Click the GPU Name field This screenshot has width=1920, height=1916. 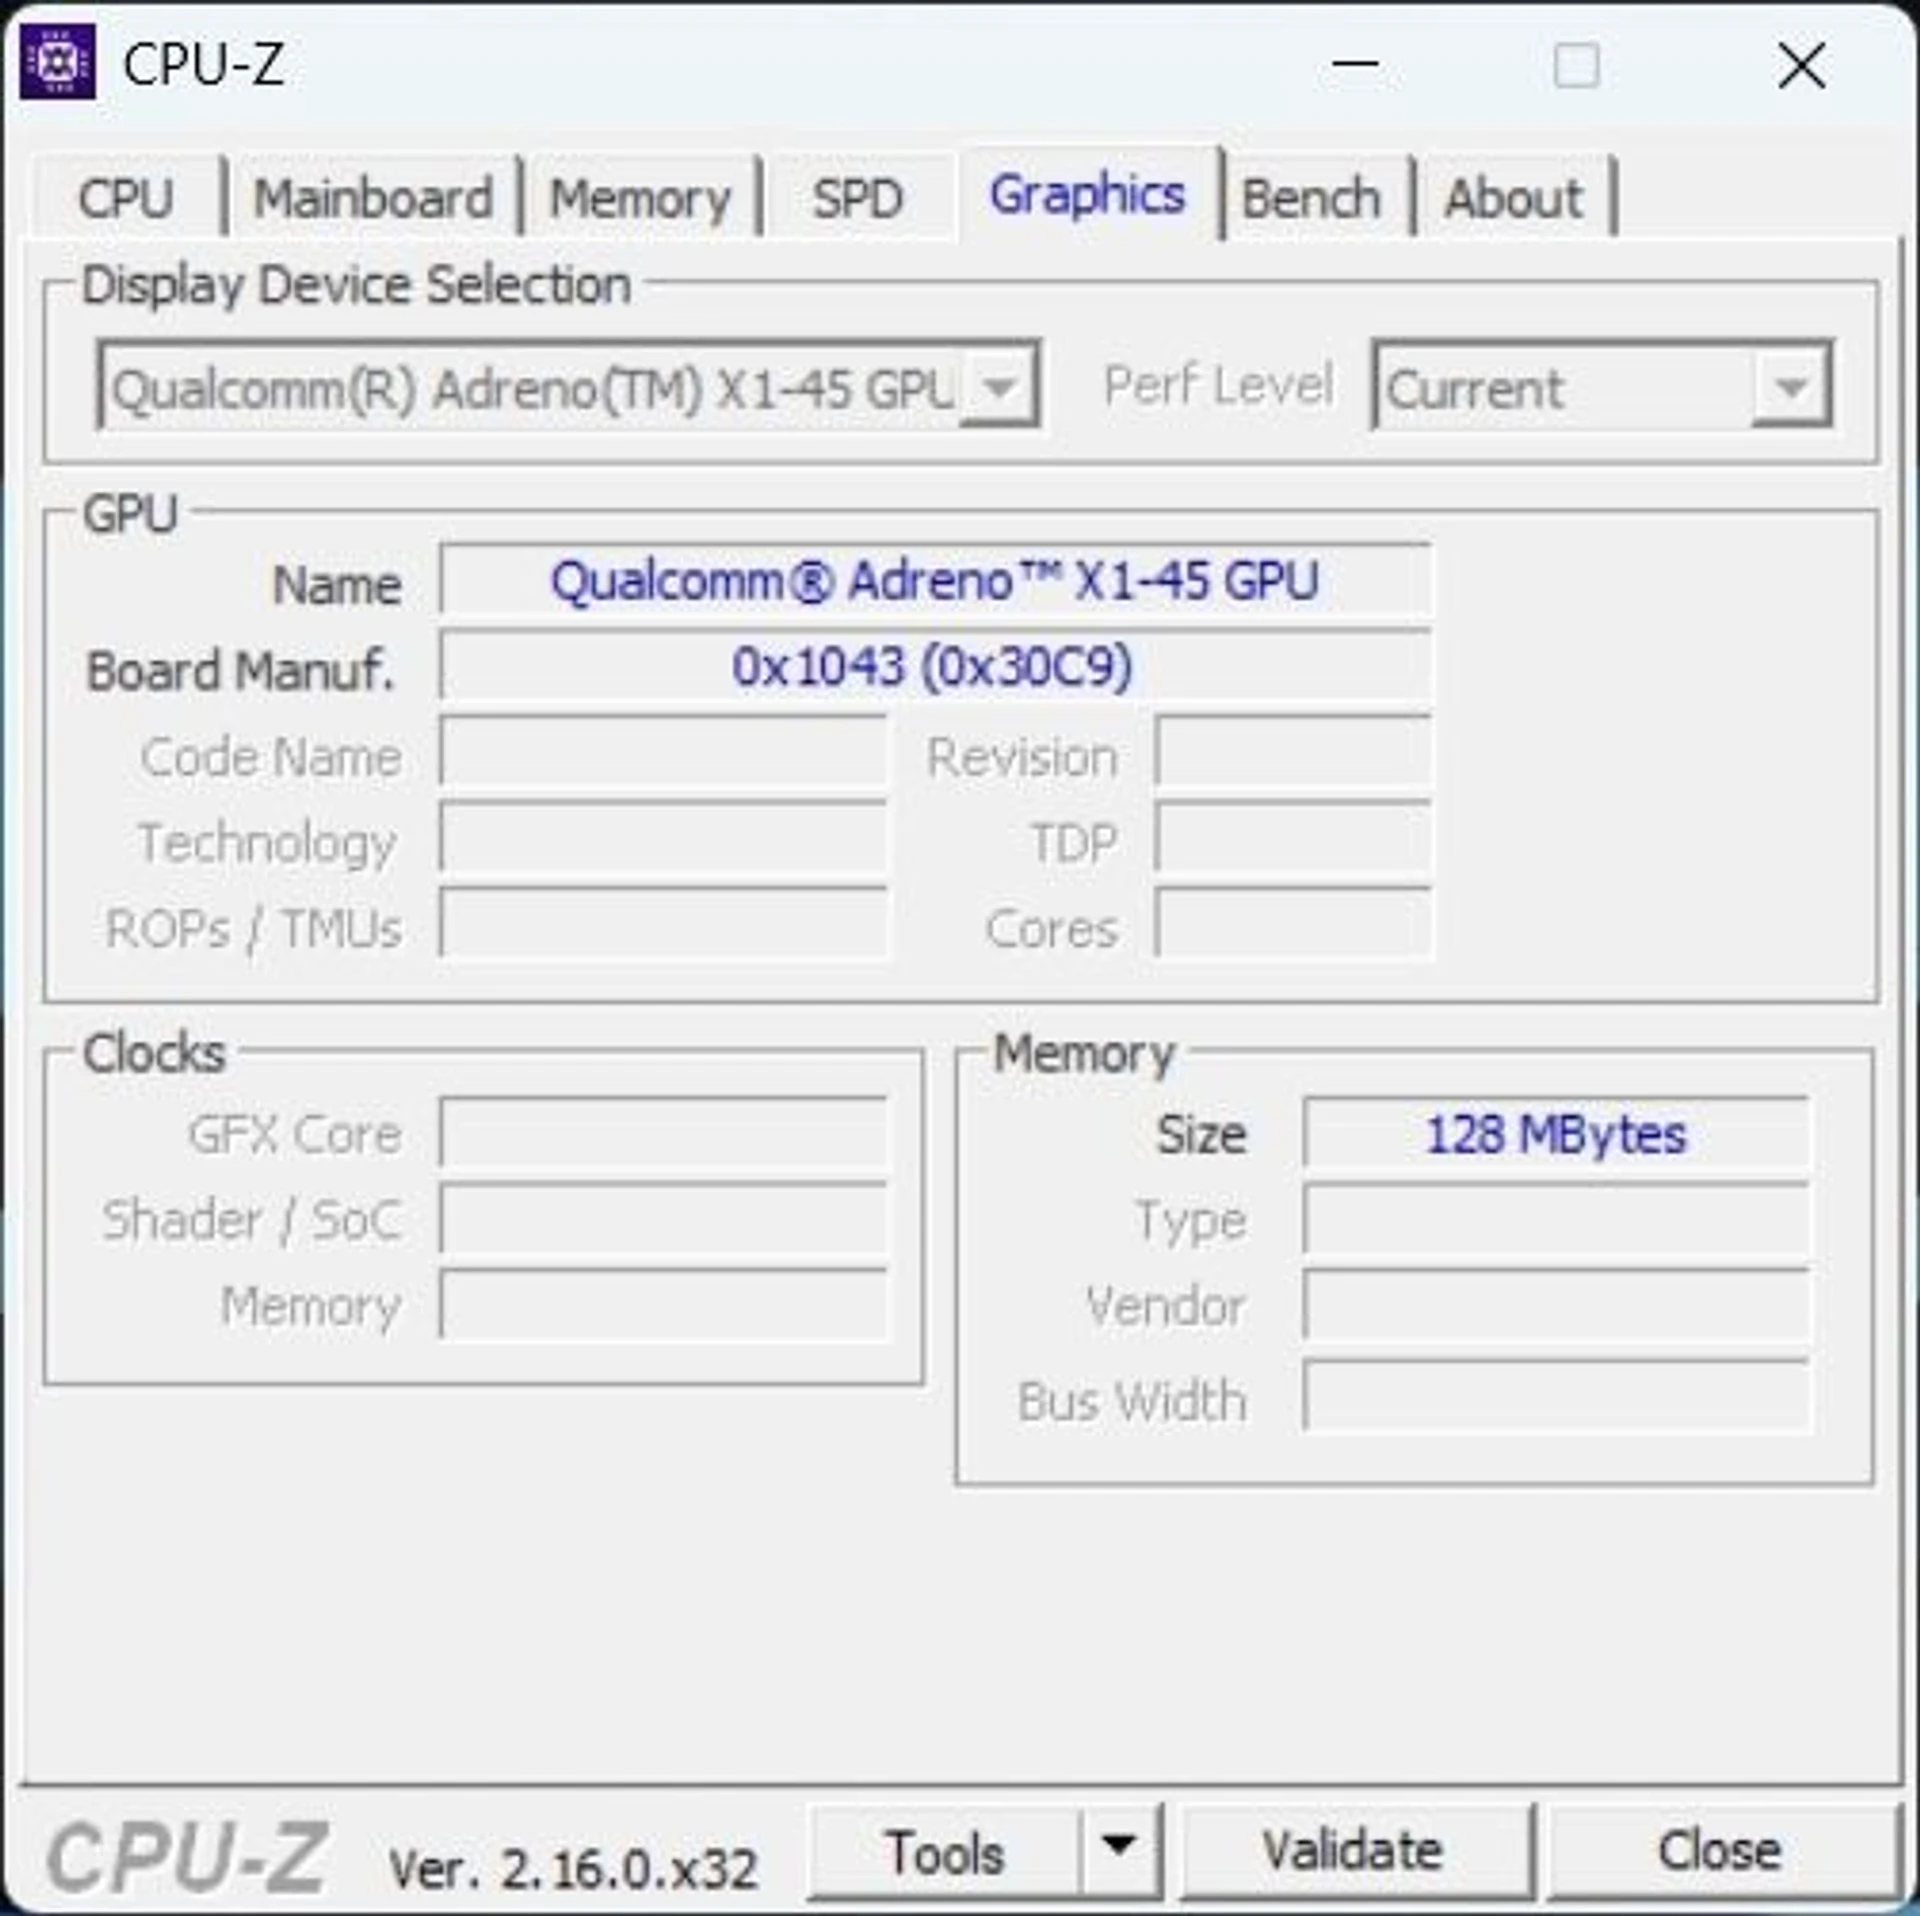click(x=935, y=580)
